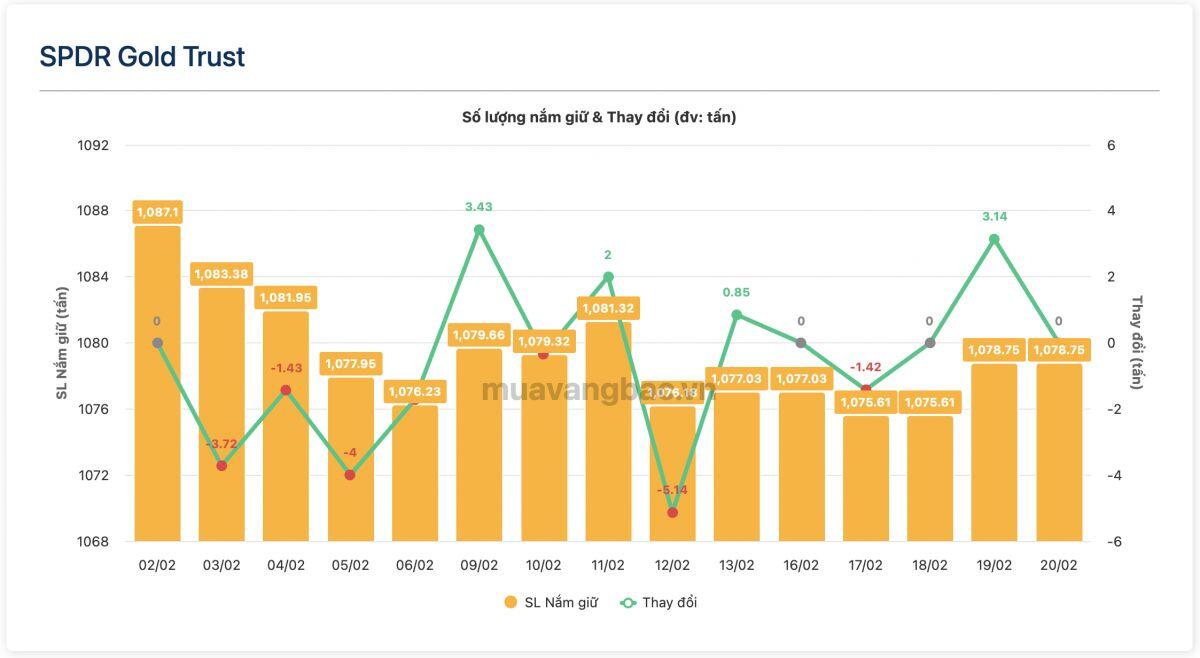Select the 17/02 holdings bar
Image resolution: width=1200 pixels, height=658 pixels.
865,478
